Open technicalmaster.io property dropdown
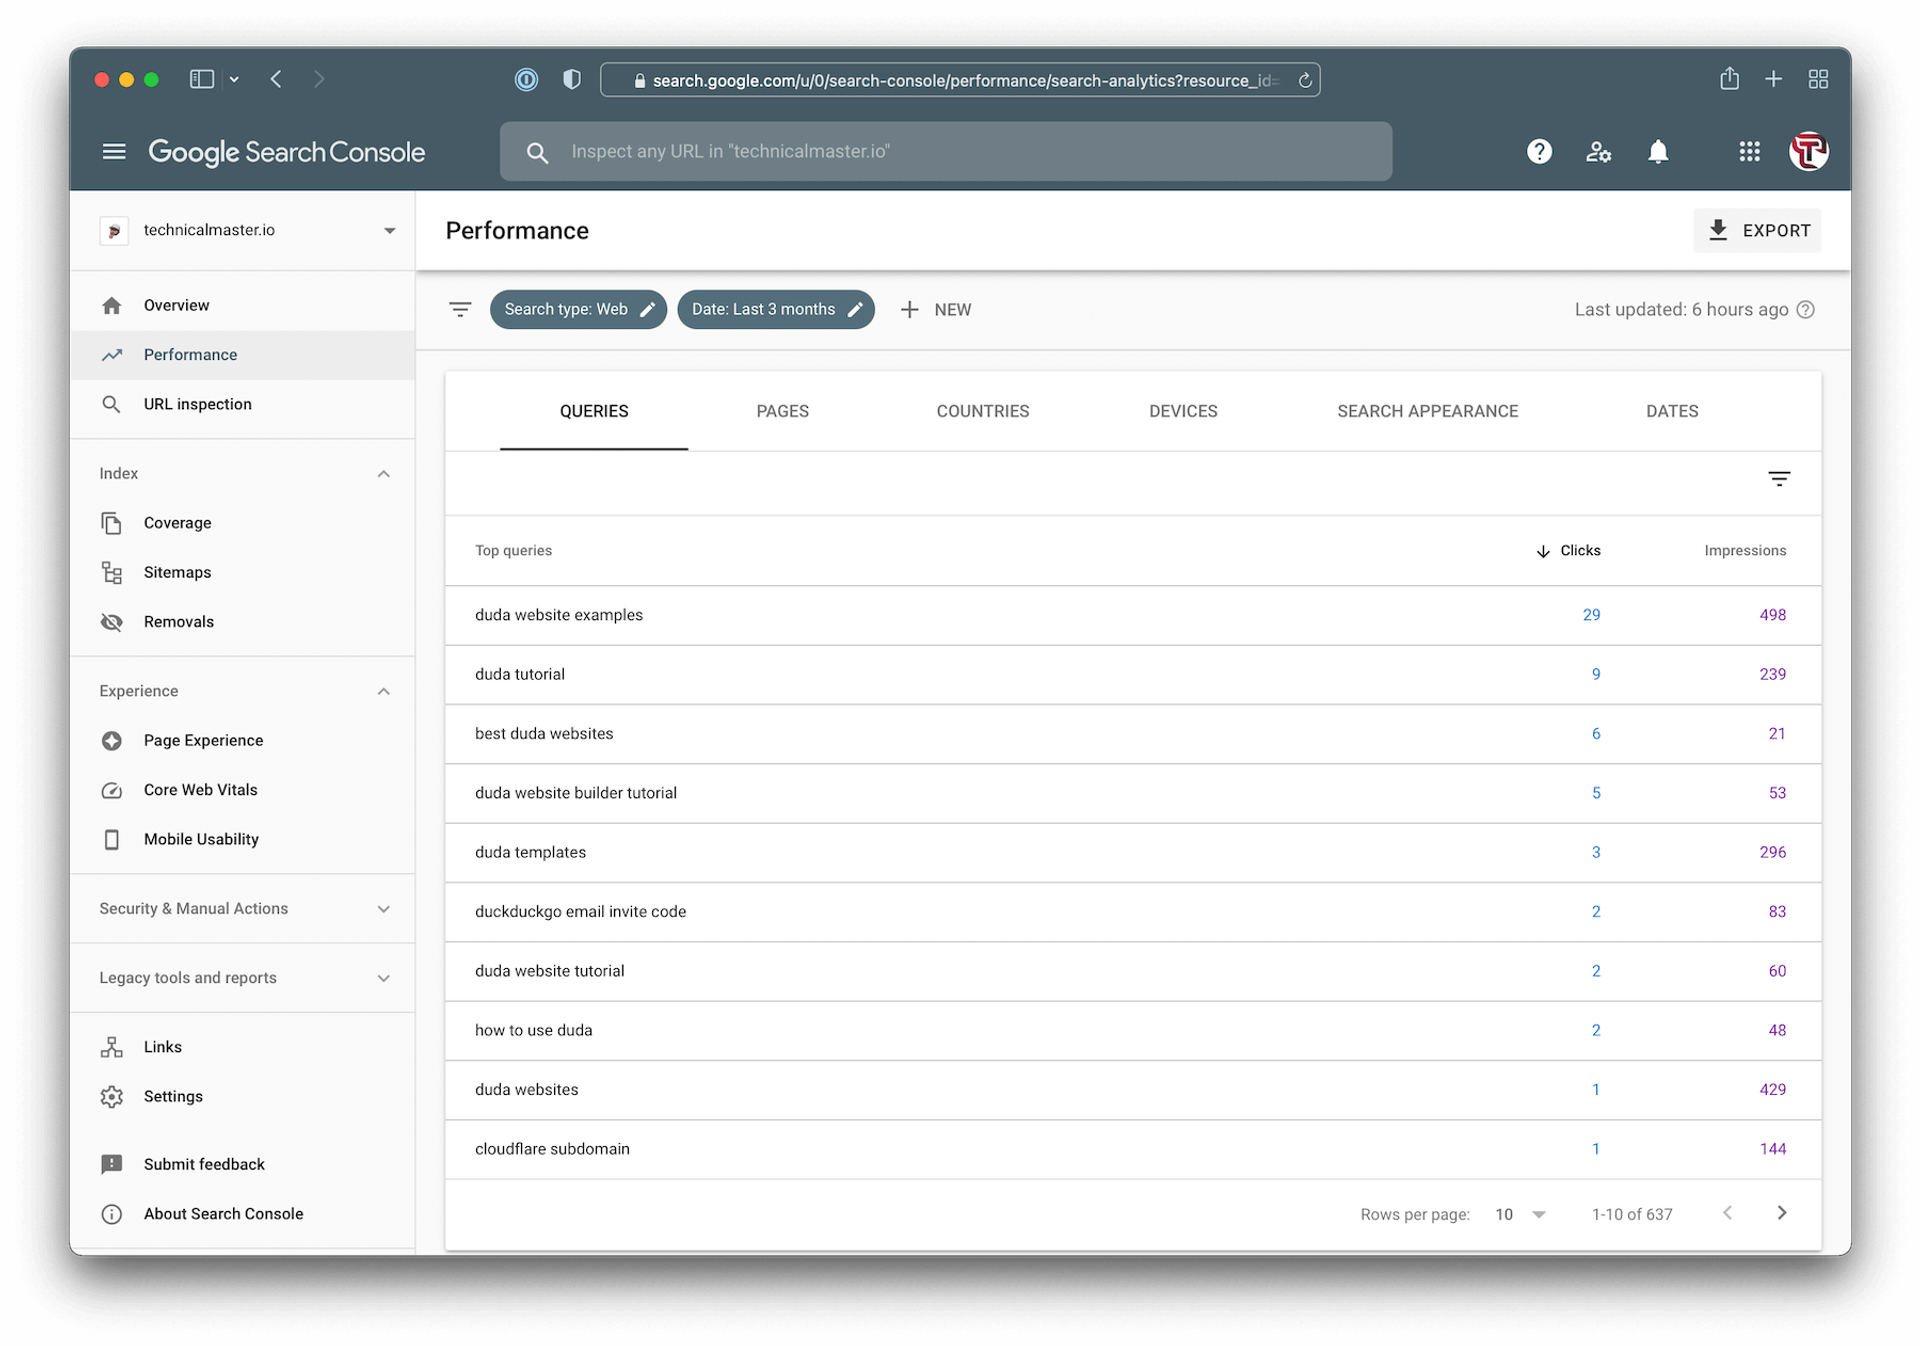This screenshot has height=1346, width=1920. click(x=389, y=230)
